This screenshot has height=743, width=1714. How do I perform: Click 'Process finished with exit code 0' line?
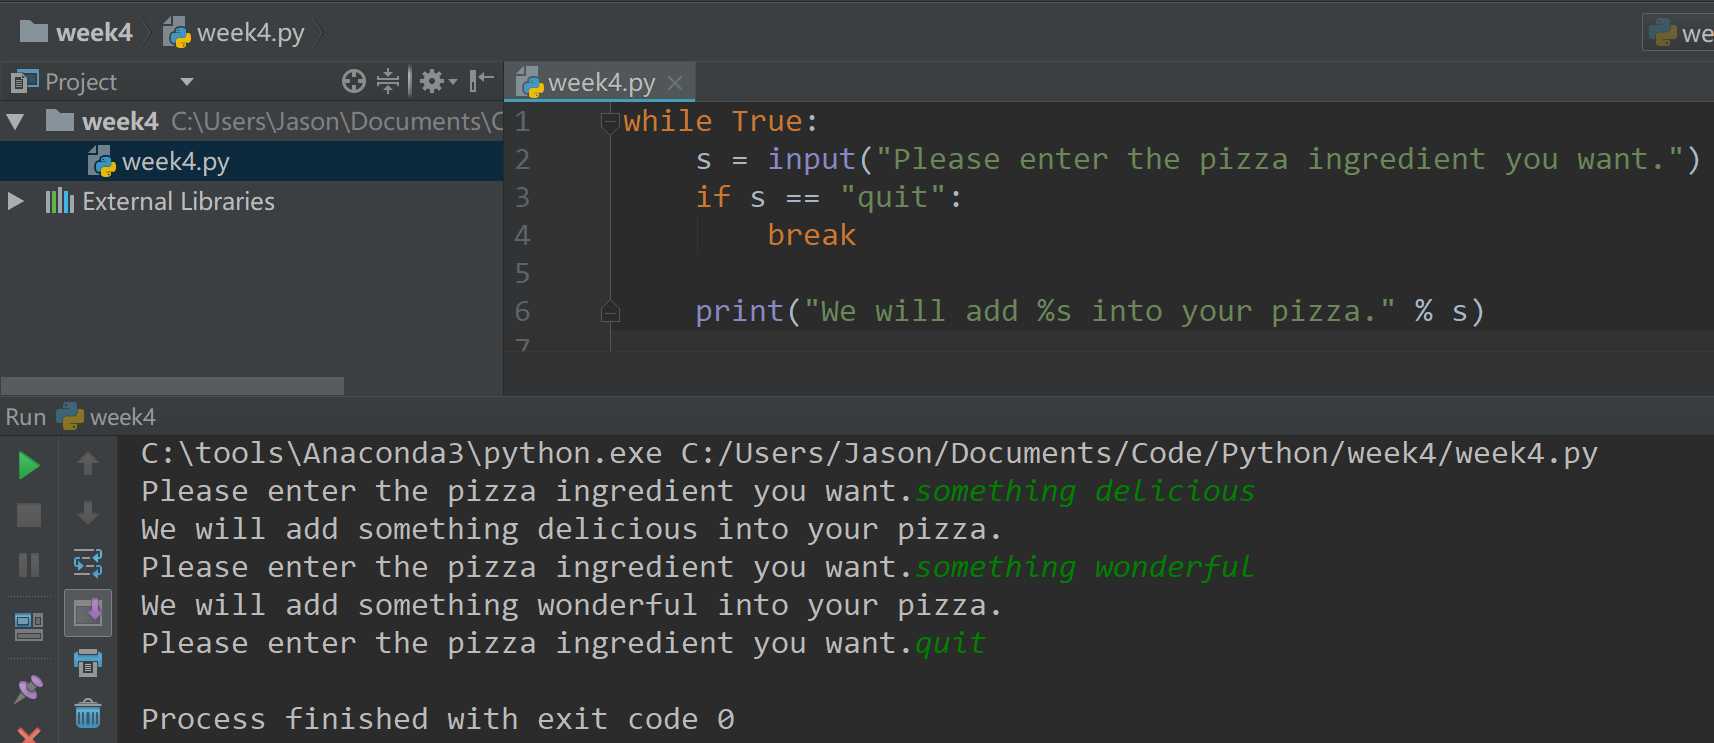(438, 720)
